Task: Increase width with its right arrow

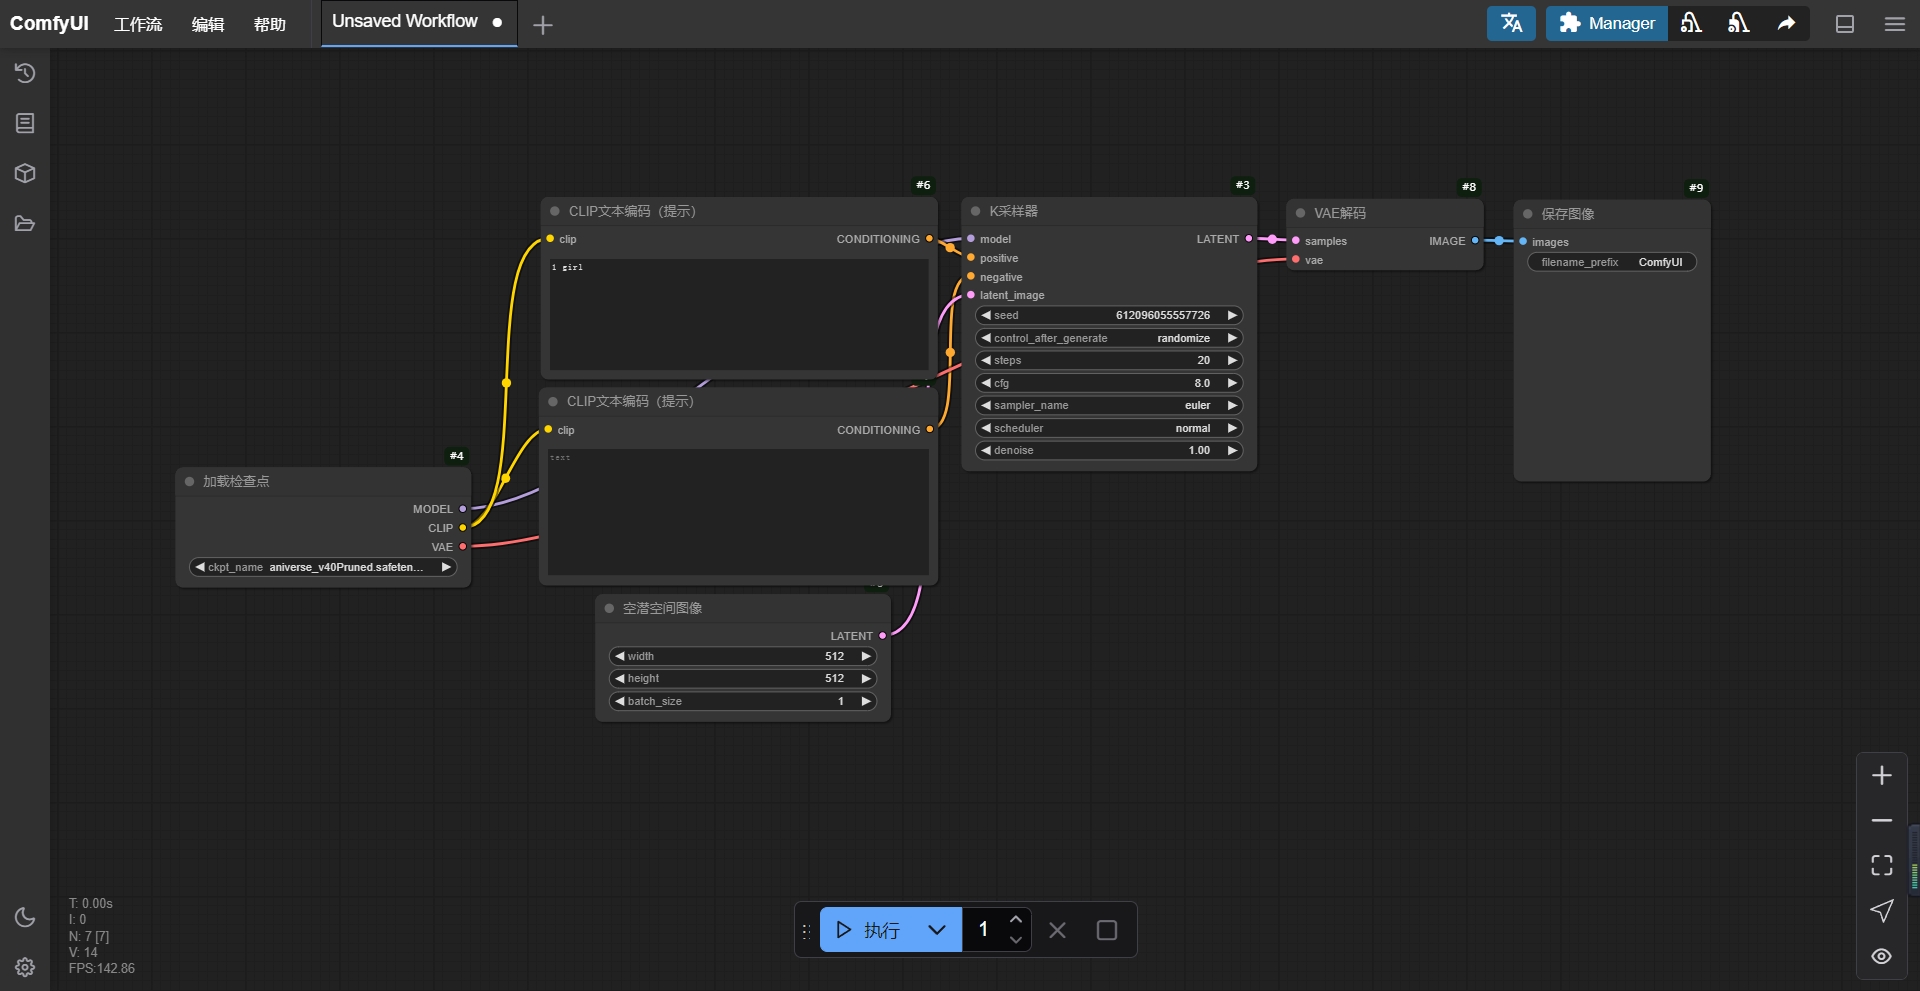Action: (866, 656)
